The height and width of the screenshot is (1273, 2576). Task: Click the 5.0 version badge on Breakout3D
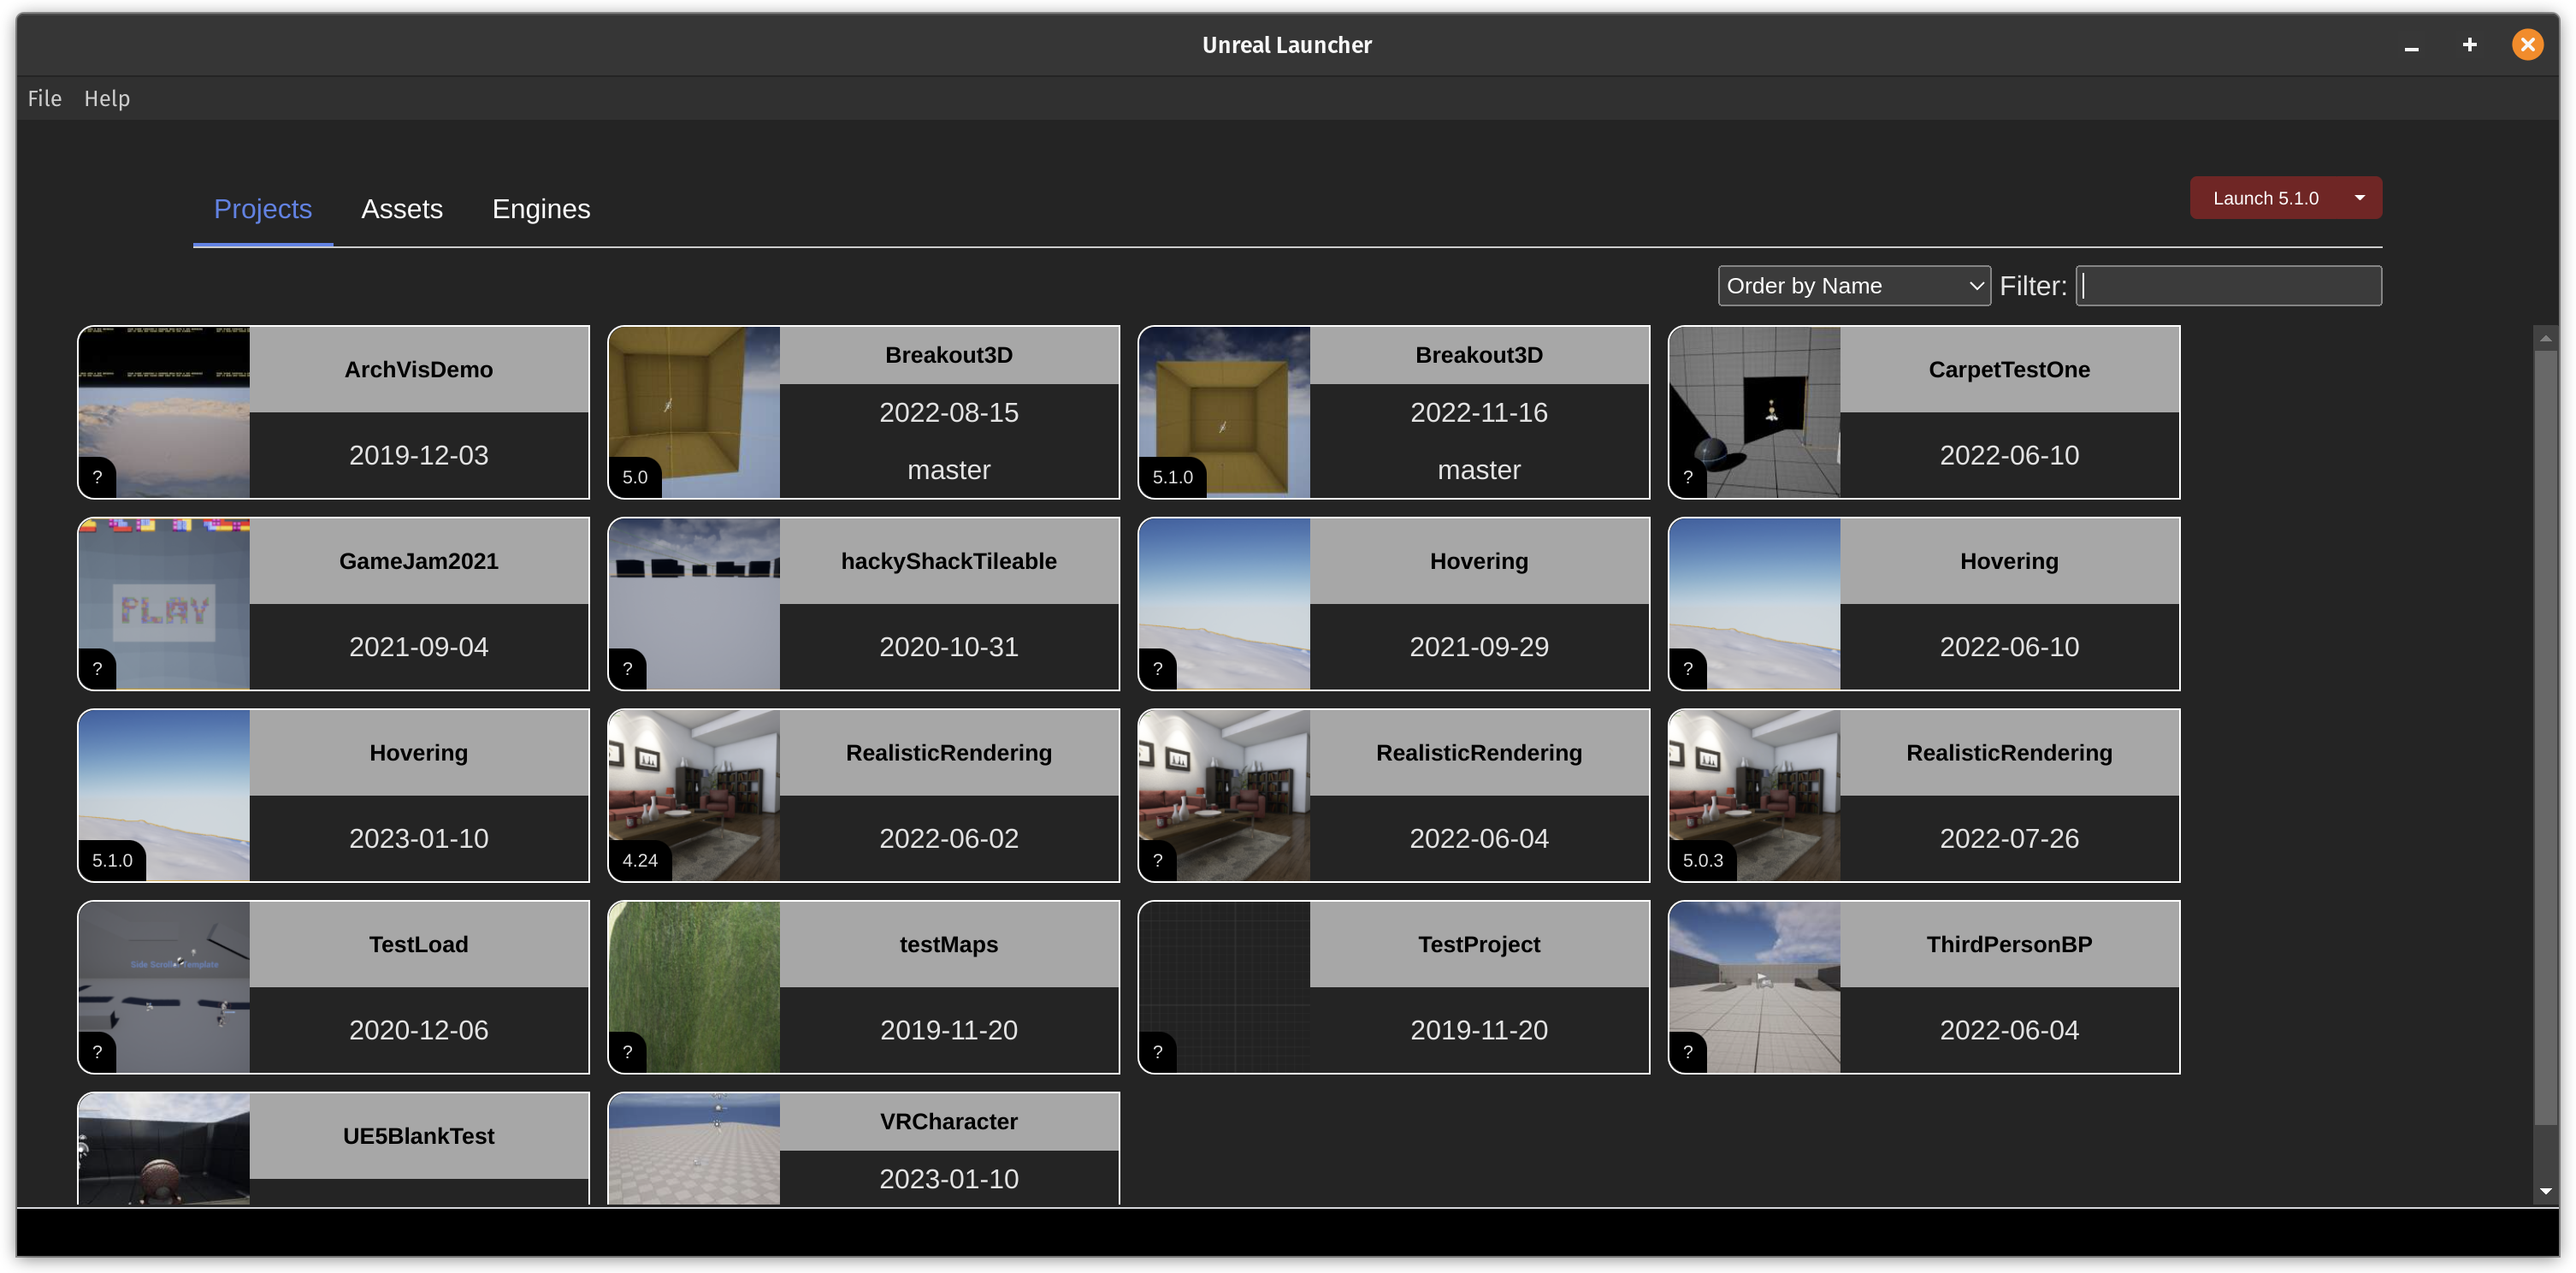635,477
